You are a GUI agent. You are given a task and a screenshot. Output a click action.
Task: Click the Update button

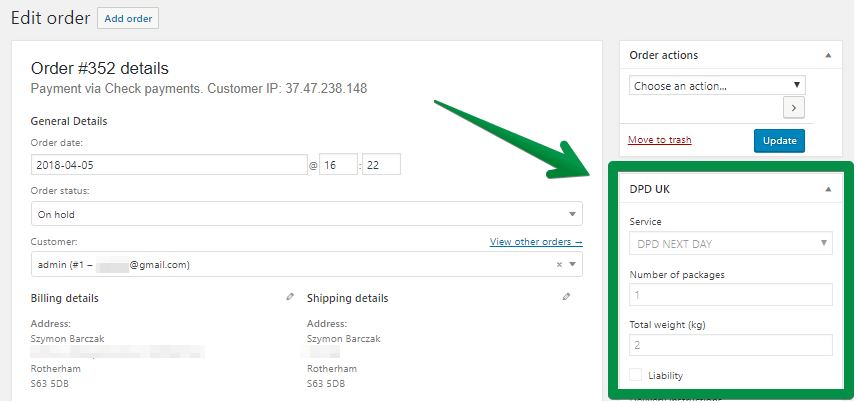pos(779,141)
